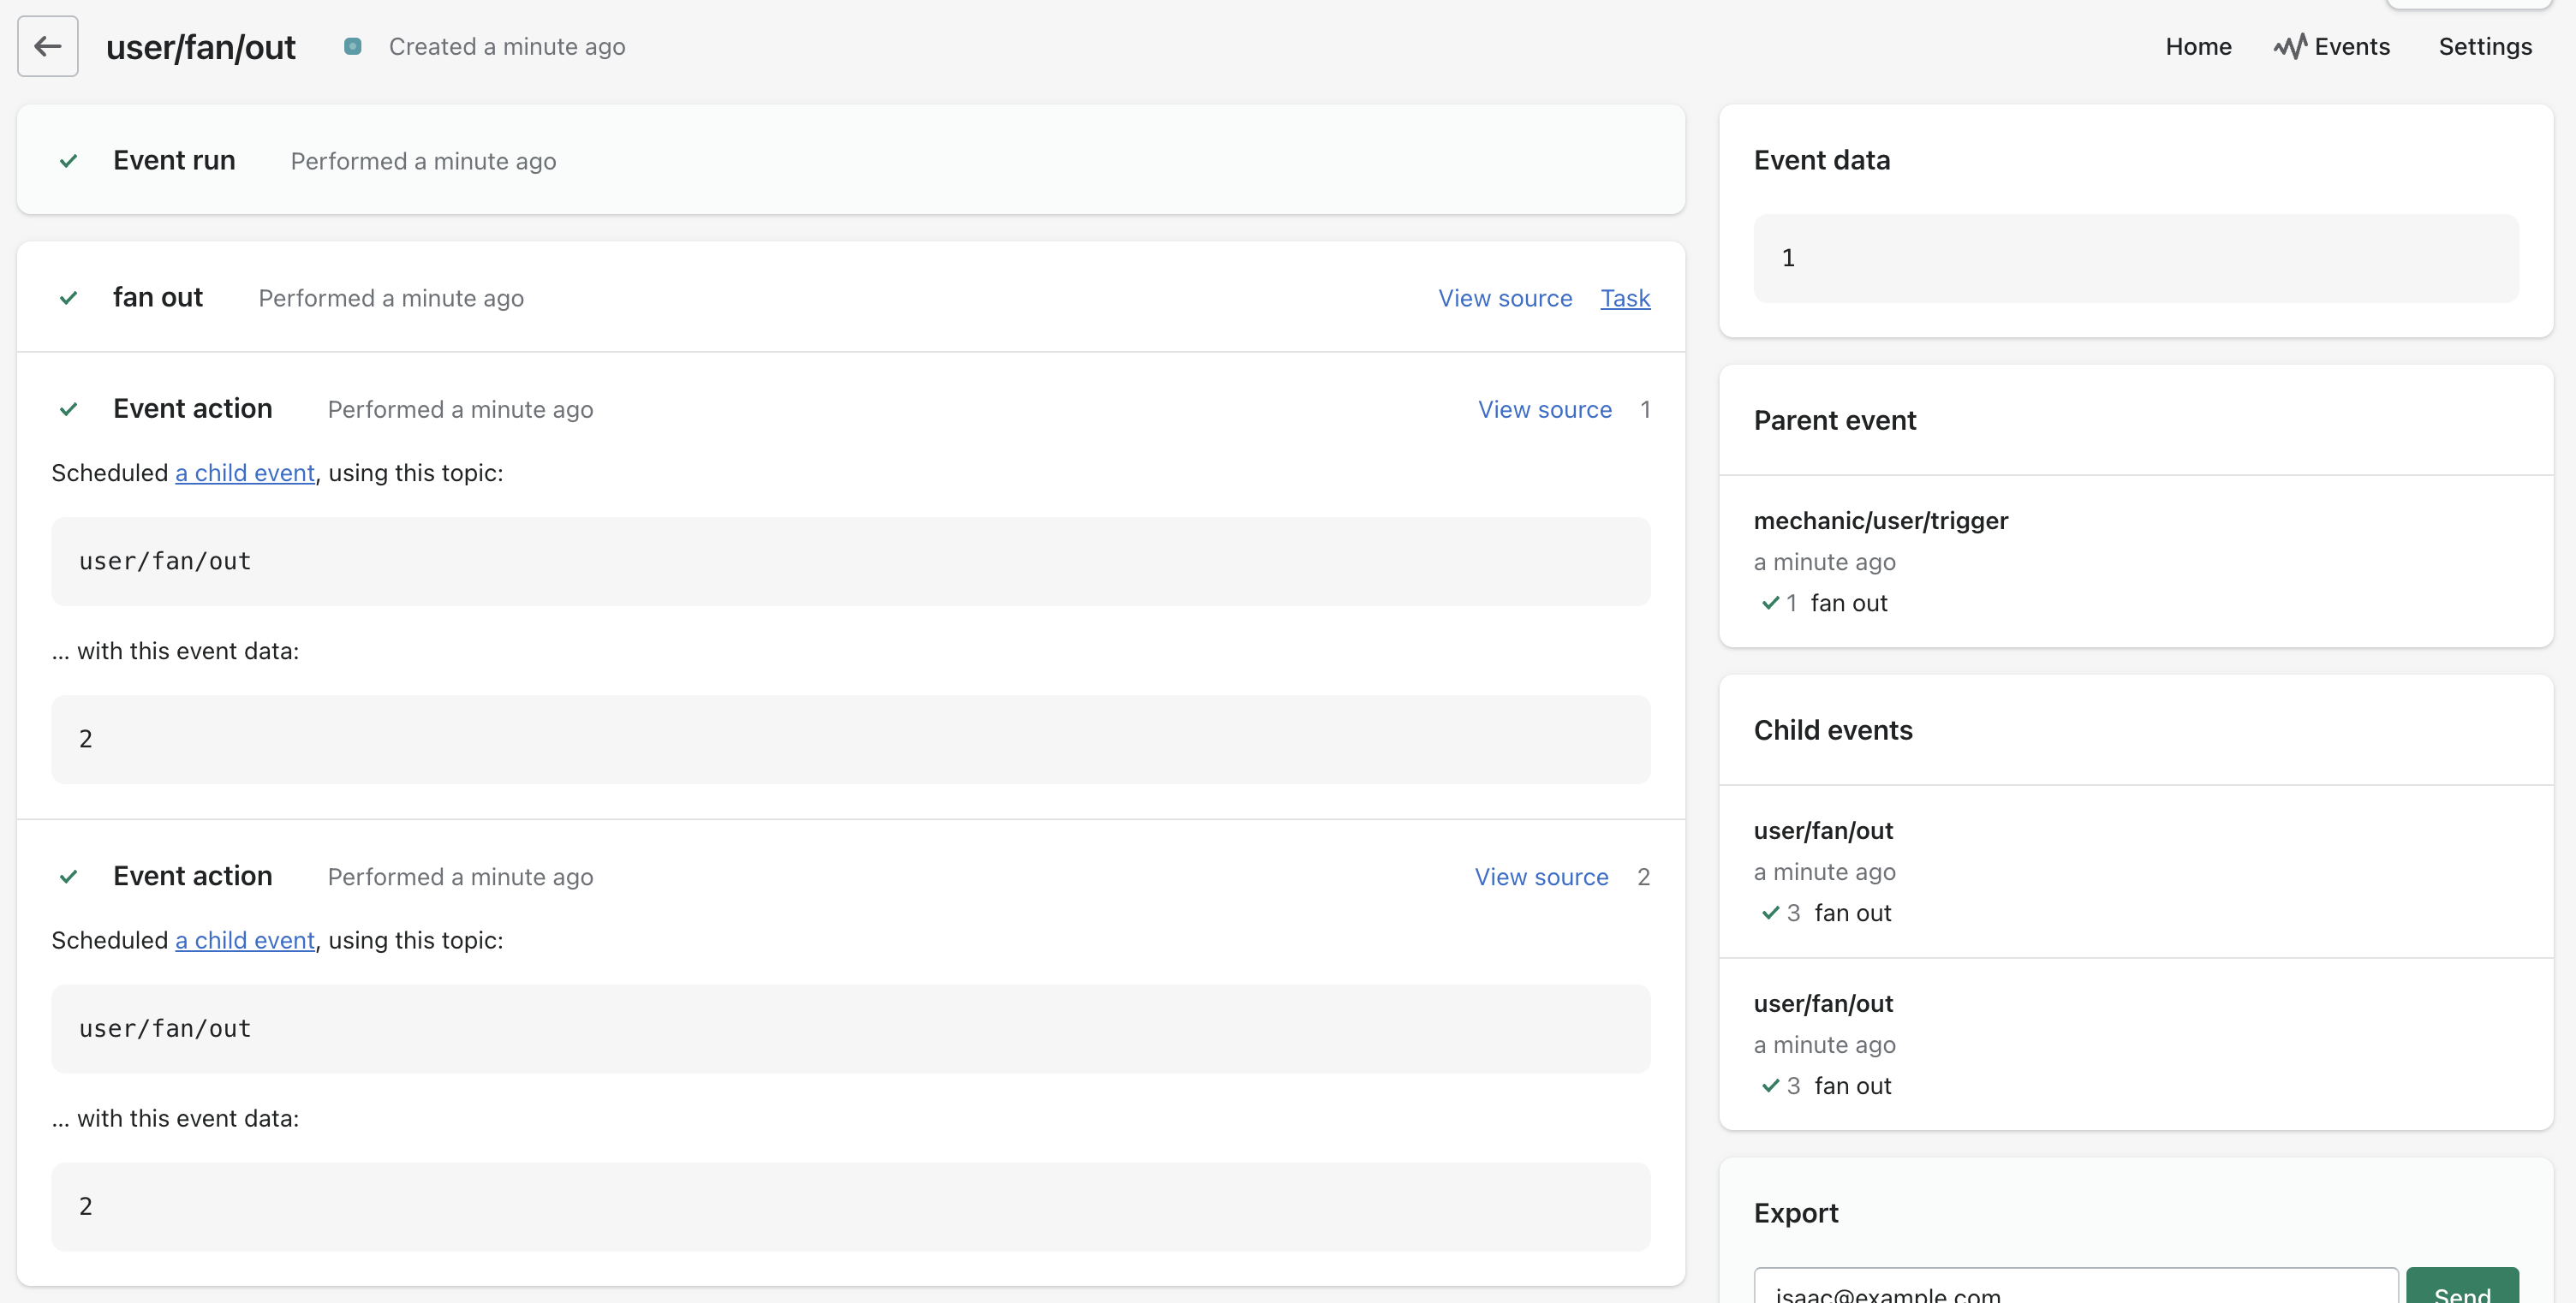This screenshot has height=1303, width=2576.
Task: Click the Event run green checkmark
Action: (x=68, y=161)
